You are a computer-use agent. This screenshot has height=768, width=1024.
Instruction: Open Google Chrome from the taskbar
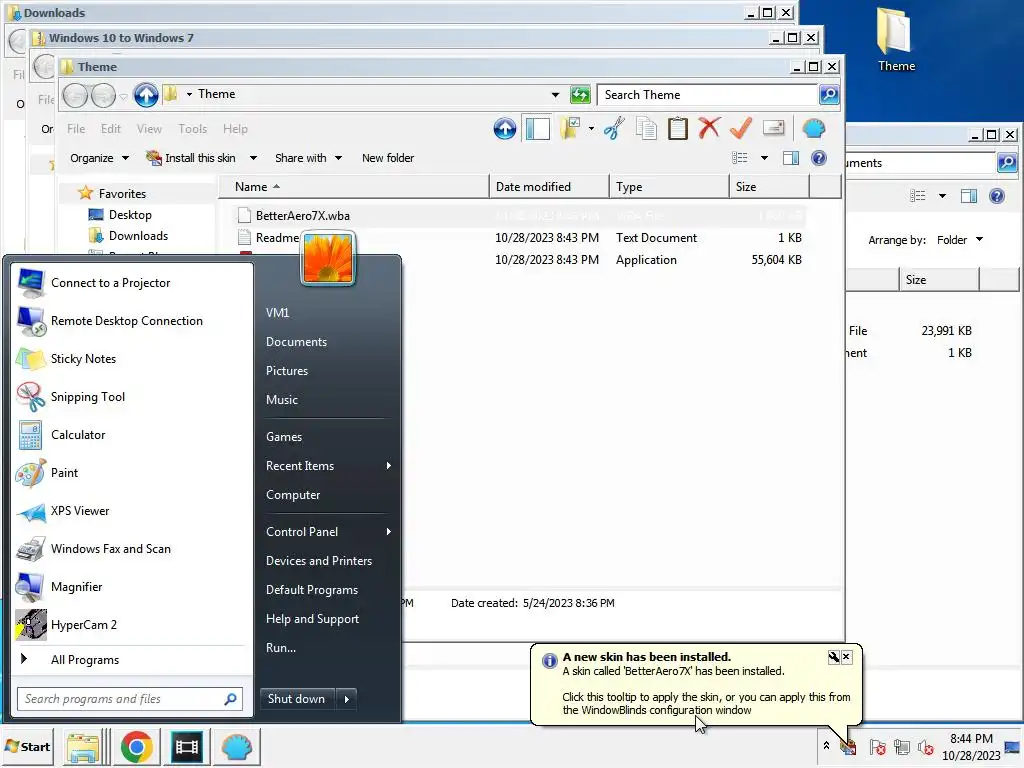click(136, 747)
